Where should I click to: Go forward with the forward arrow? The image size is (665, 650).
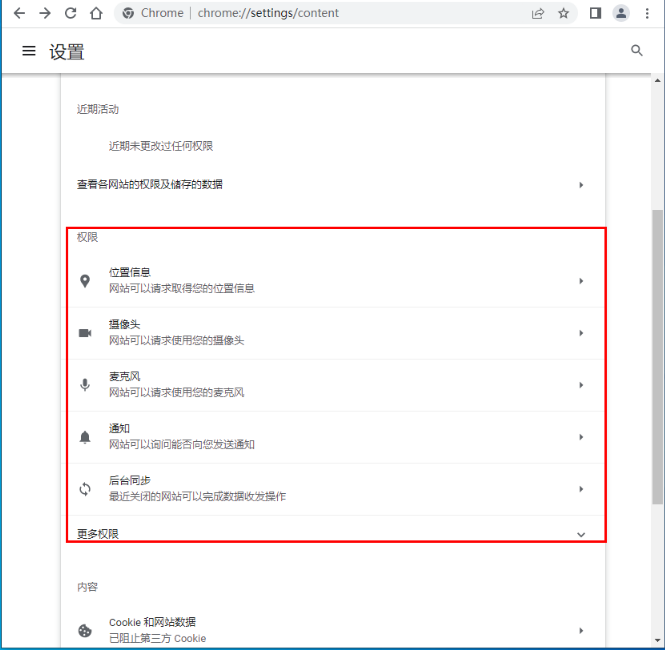pyautogui.click(x=45, y=13)
